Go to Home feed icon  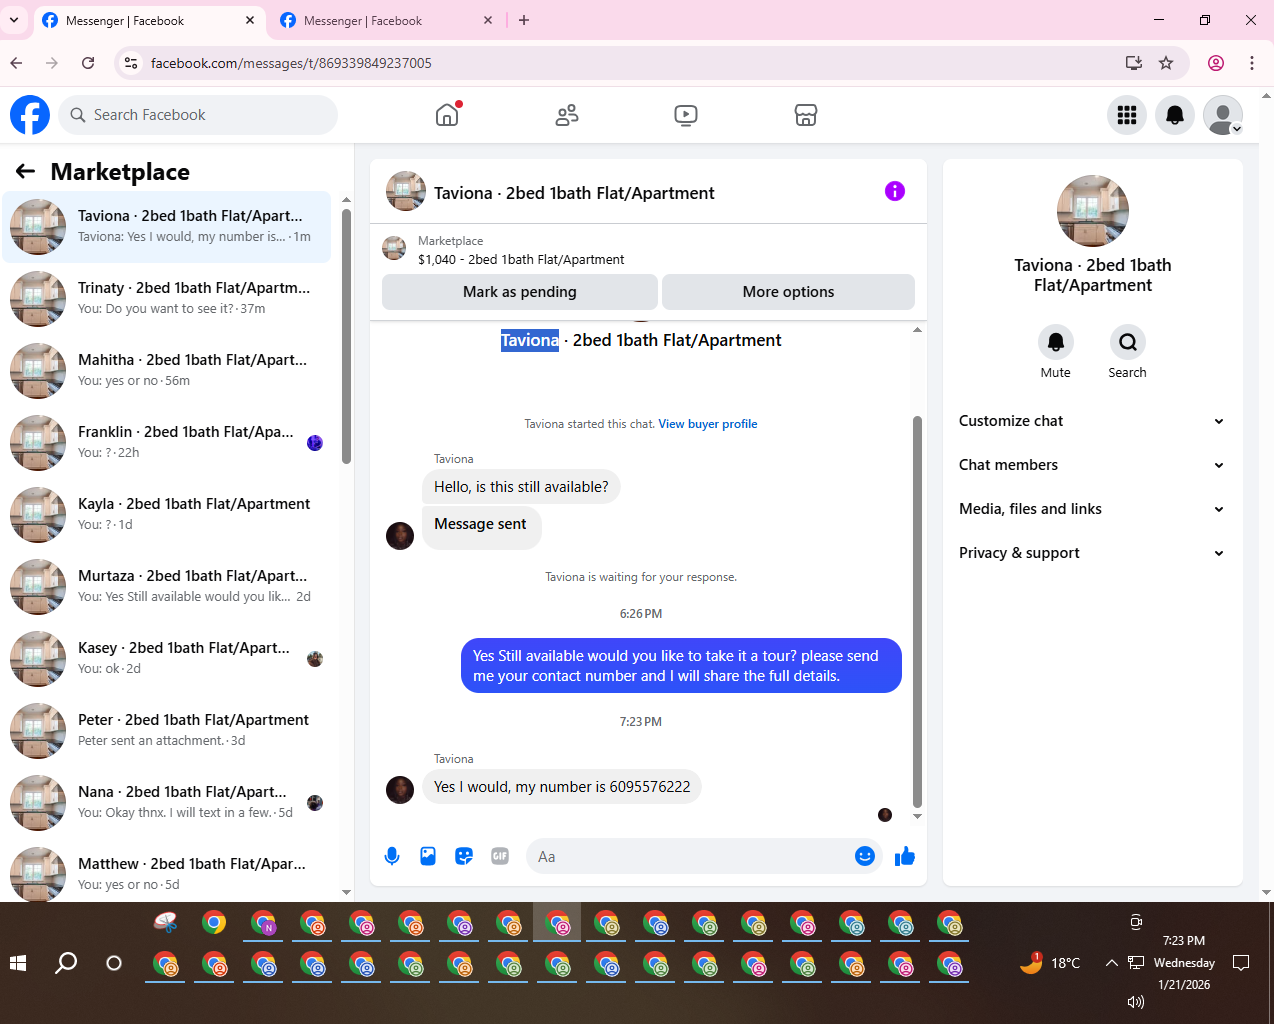click(447, 115)
